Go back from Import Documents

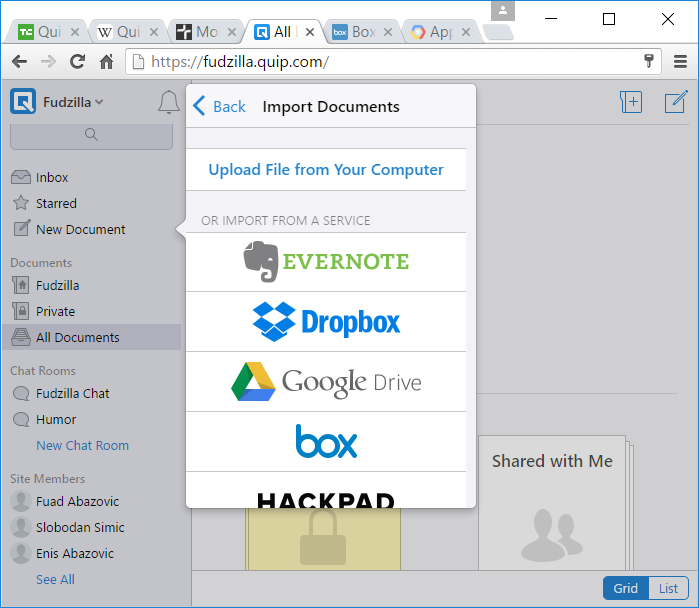tap(219, 106)
